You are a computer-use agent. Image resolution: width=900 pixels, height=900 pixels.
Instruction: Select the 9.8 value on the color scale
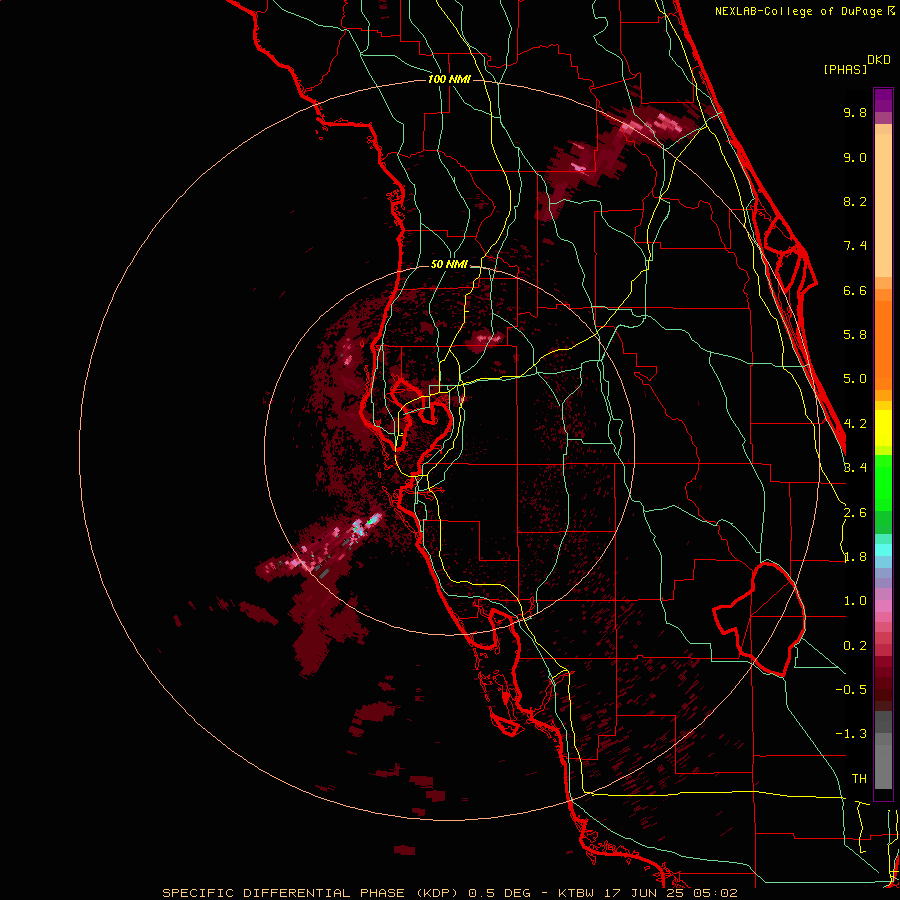855,112
